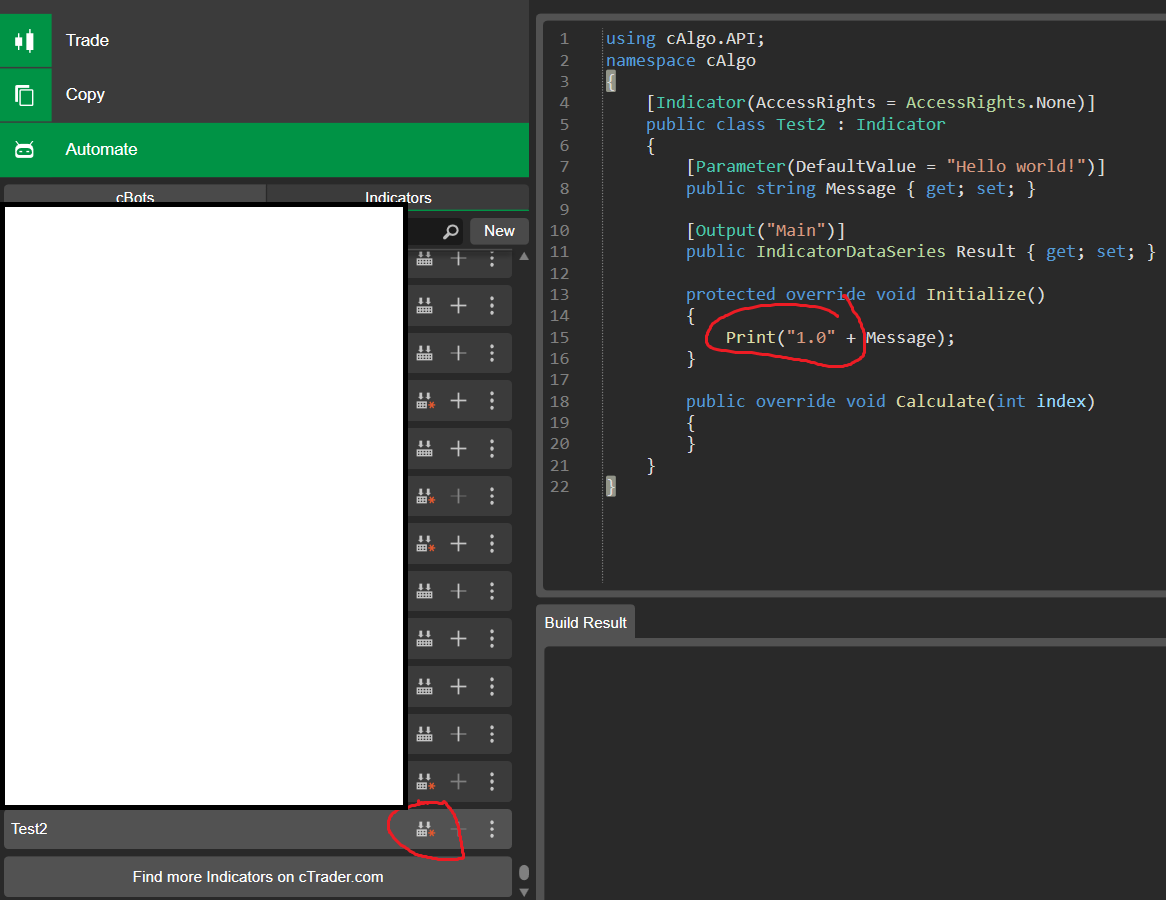Click the "Hello world!" string in code
The height and width of the screenshot is (900, 1166).
pos(1016,167)
